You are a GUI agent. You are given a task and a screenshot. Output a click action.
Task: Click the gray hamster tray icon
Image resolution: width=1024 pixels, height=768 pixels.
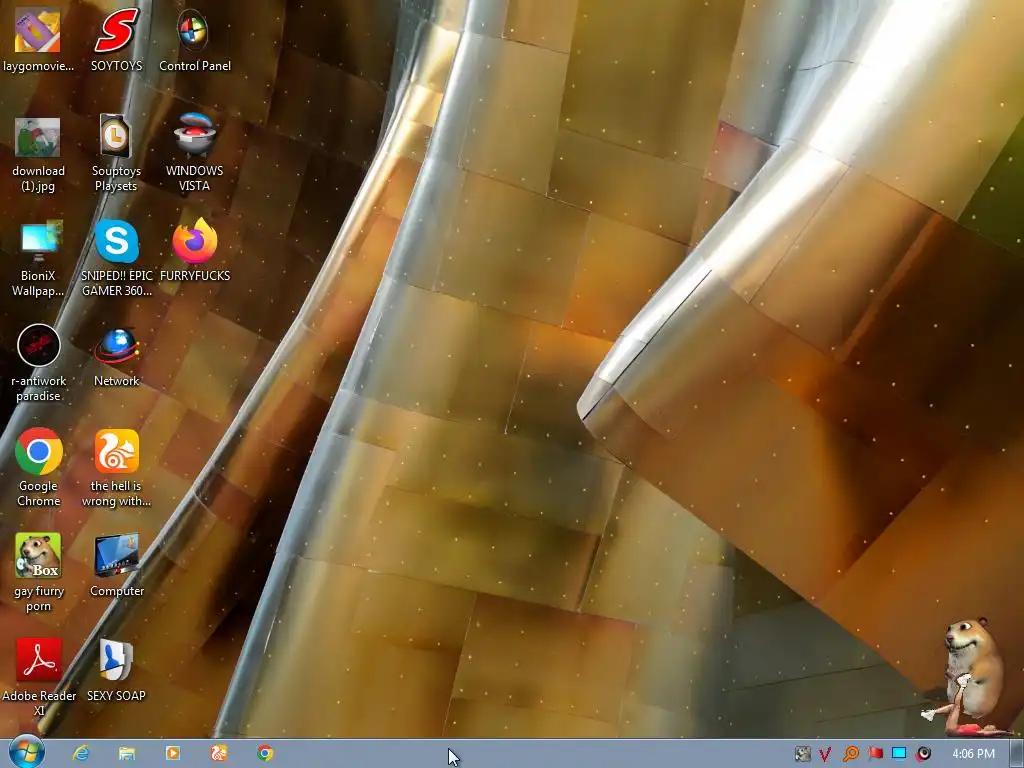coord(803,754)
